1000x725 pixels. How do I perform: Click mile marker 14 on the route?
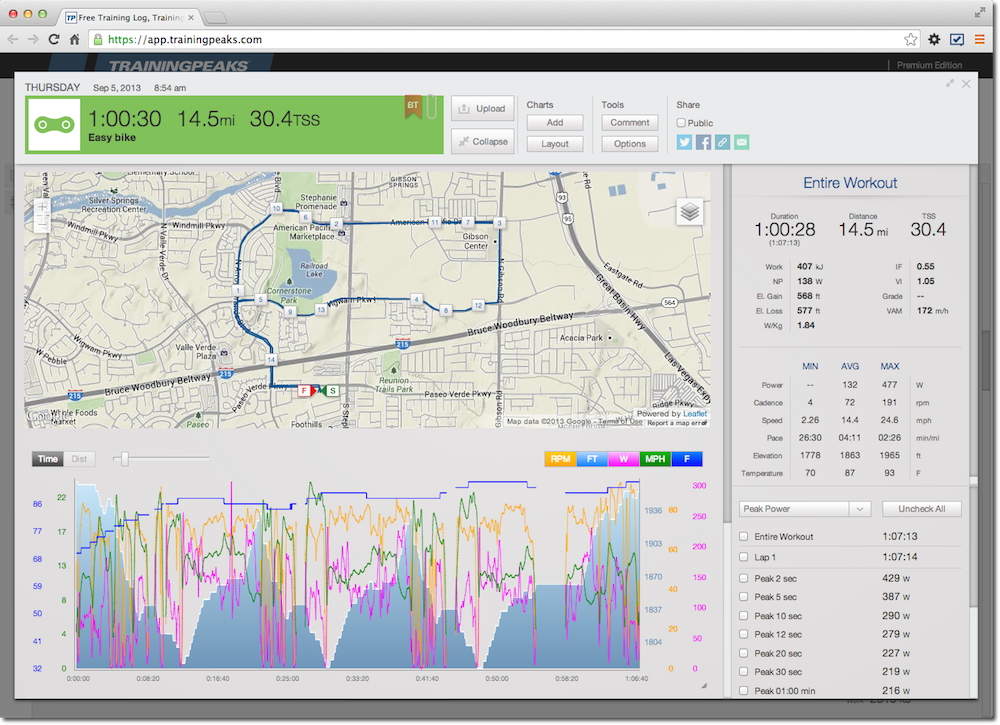click(271, 360)
